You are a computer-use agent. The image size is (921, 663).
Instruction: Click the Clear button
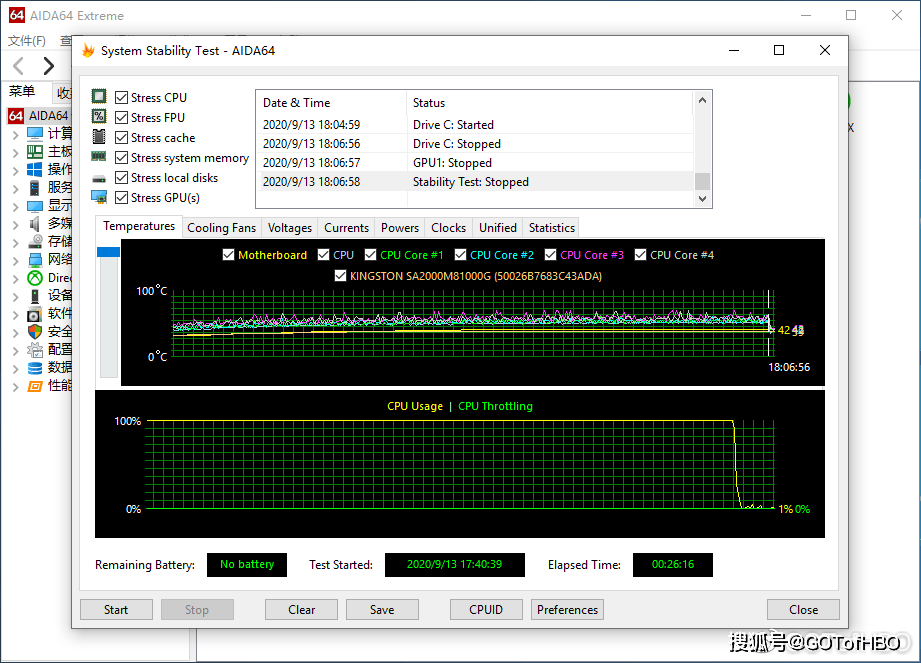(x=301, y=610)
